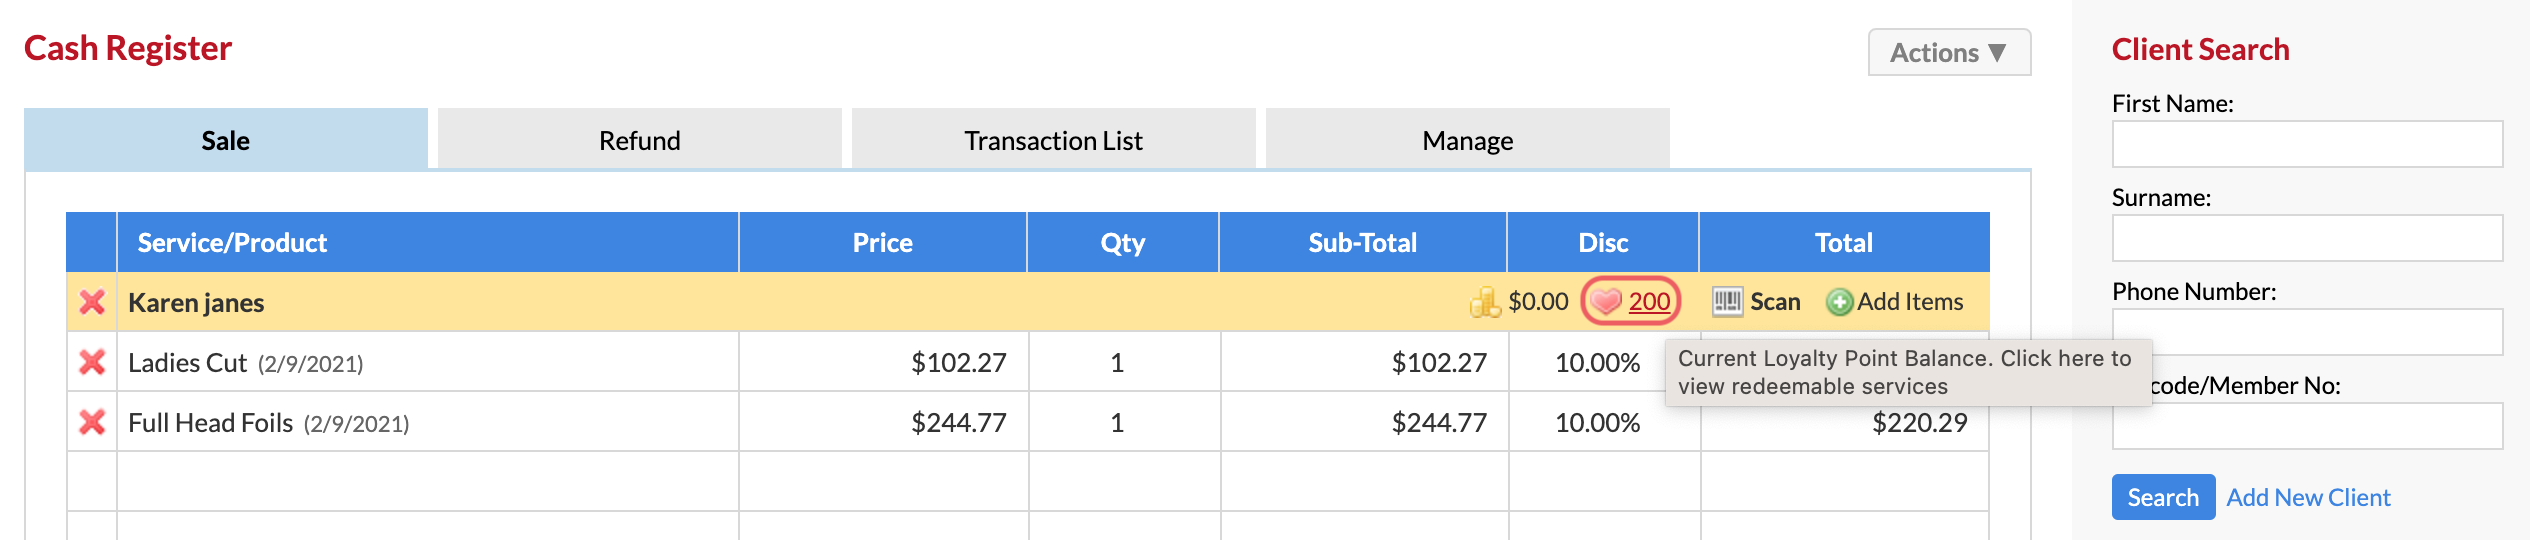Click the green plus Add Items icon
The width and height of the screenshot is (2530, 540).
(x=1839, y=302)
